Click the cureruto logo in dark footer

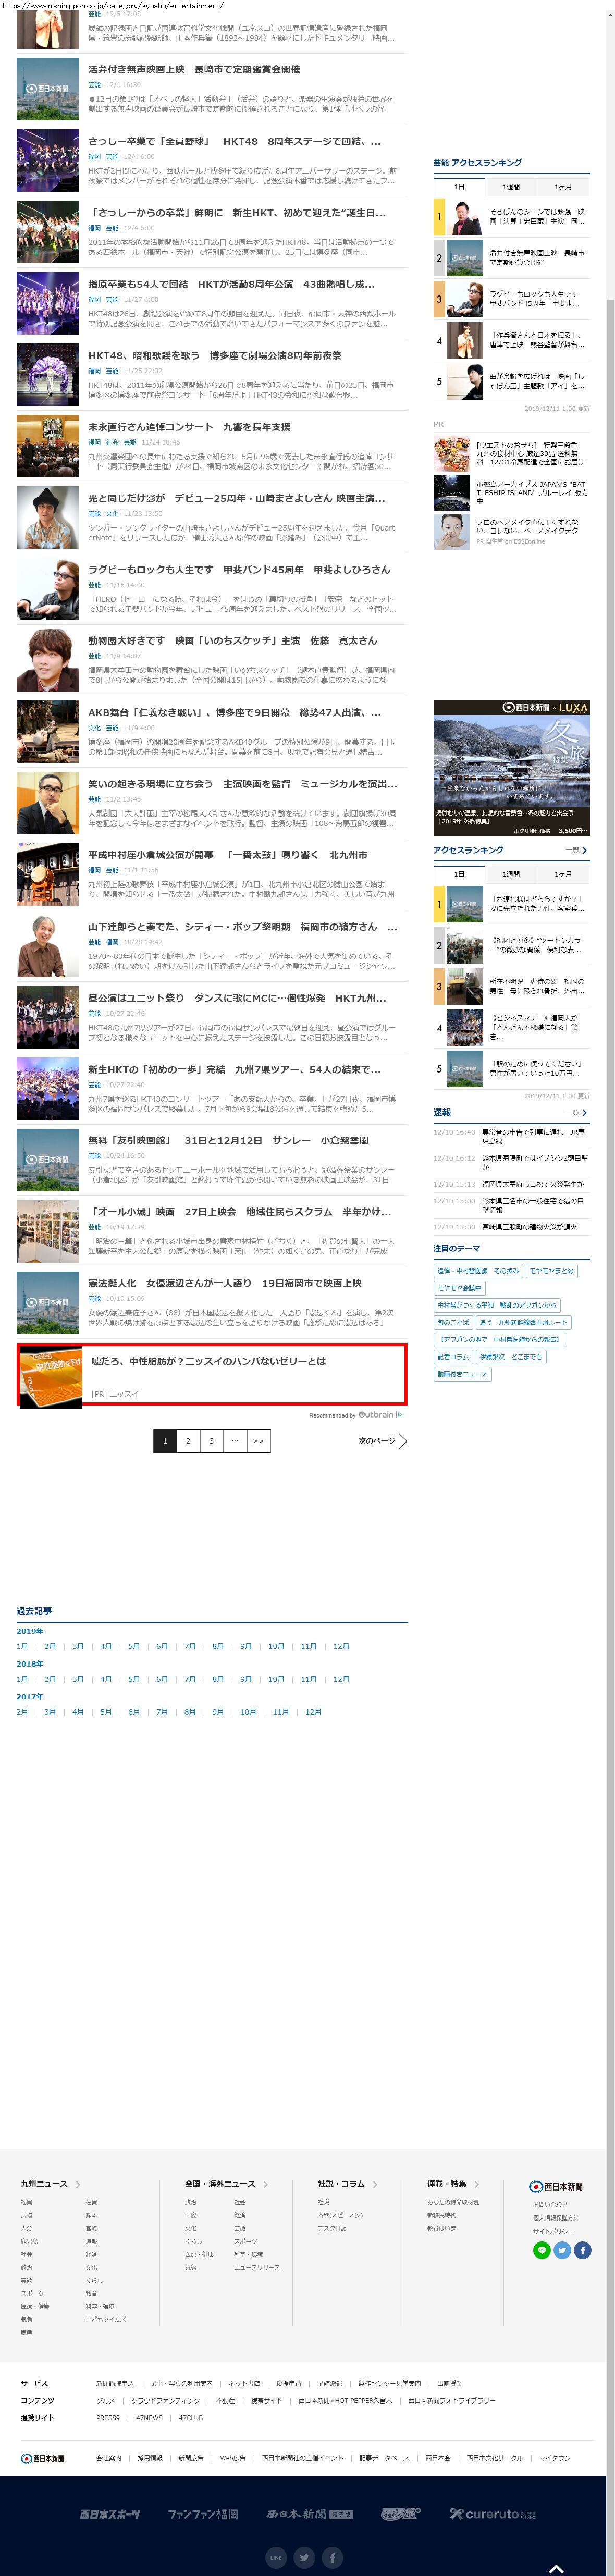pyautogui.click(x=492, y=2513)
